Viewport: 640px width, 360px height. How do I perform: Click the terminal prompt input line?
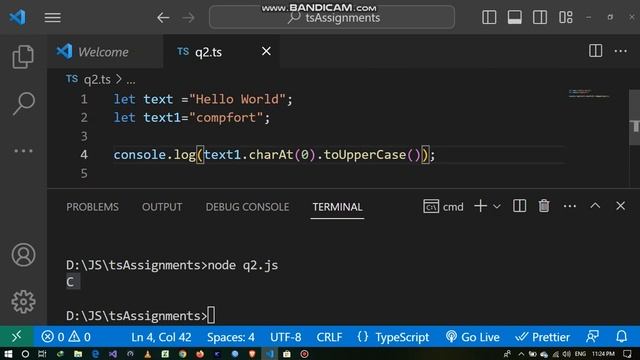click(x=140, y=316)
